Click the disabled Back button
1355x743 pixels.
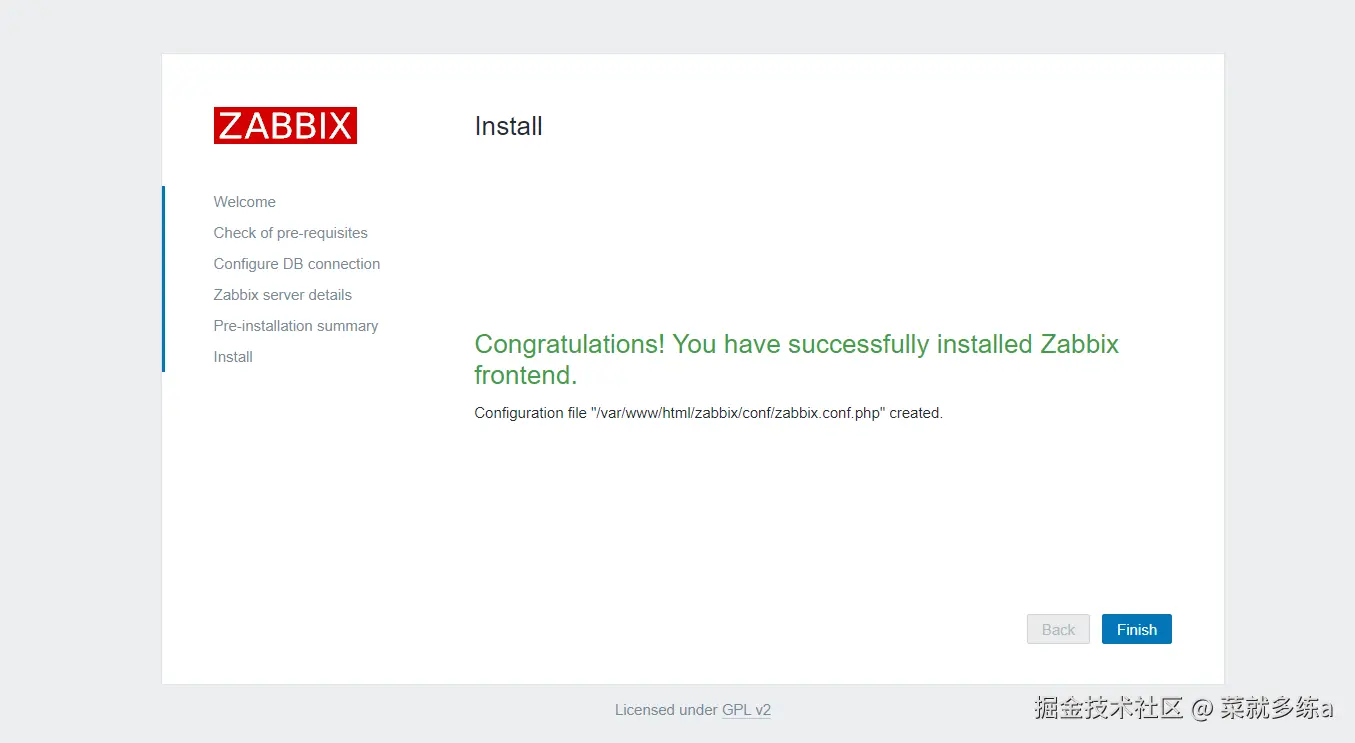(x=1058, y=629)
